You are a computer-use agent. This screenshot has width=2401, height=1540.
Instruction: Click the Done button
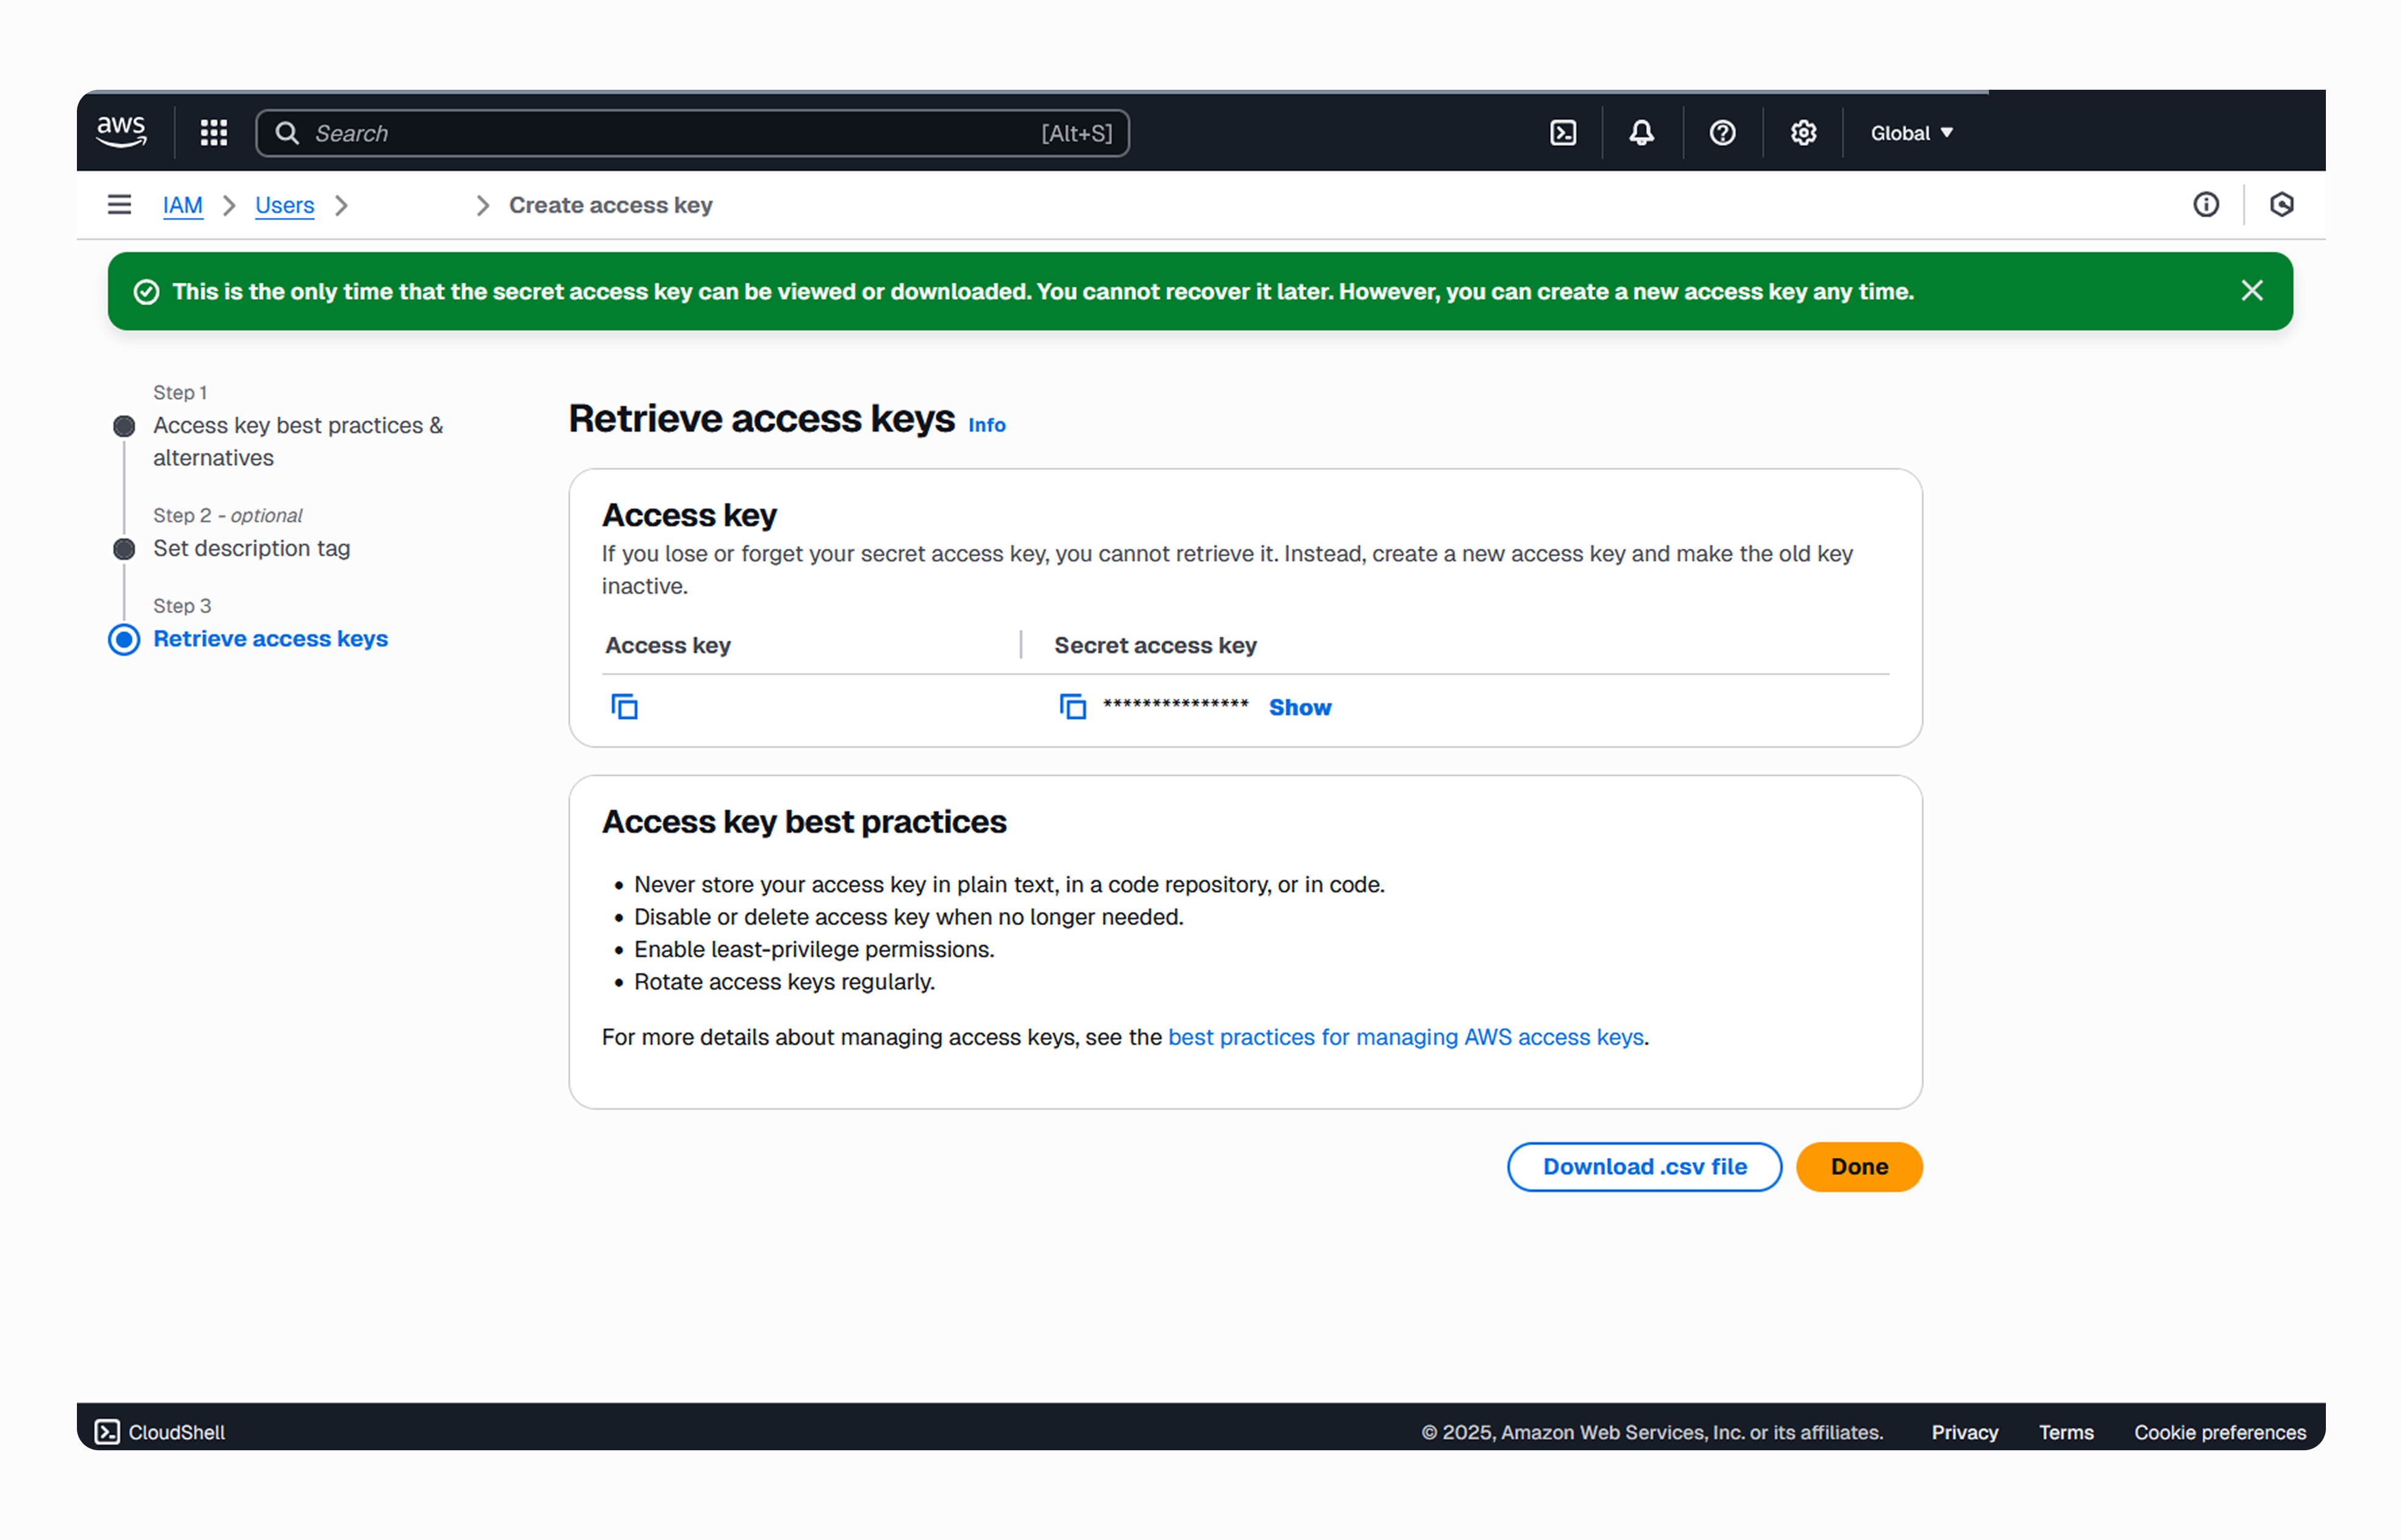coord(1859,1167)
